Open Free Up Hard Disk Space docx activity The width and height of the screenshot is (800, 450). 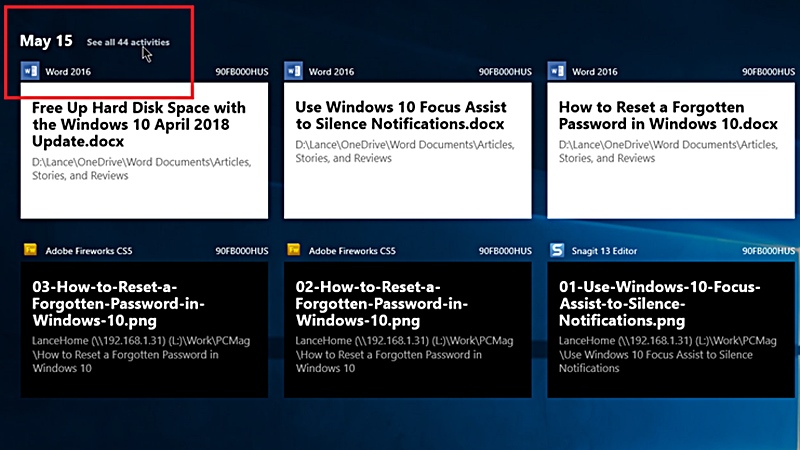(144, 150)
